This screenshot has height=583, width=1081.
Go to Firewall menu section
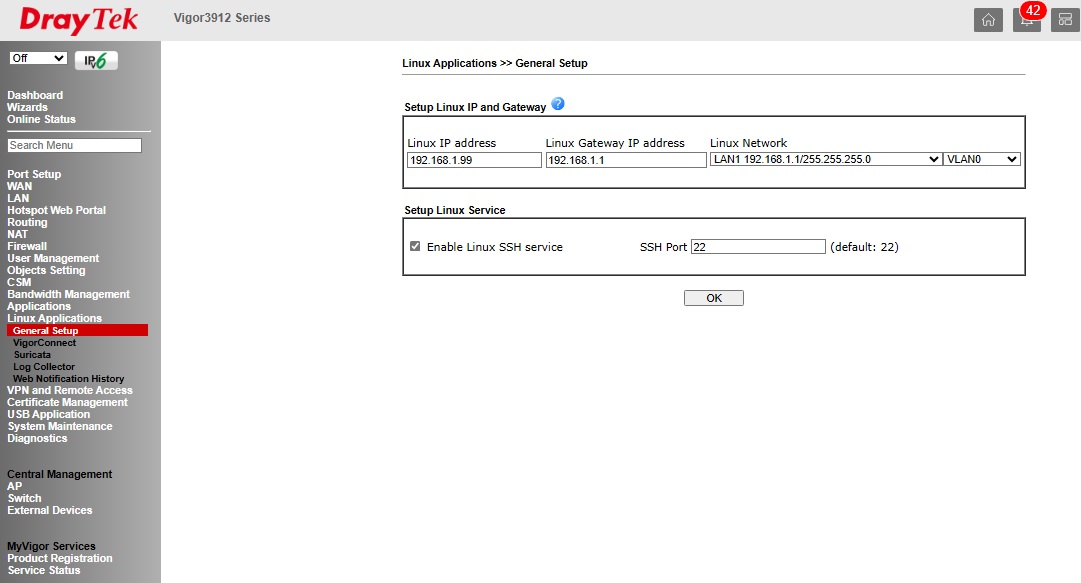click(x=27, y=246)
